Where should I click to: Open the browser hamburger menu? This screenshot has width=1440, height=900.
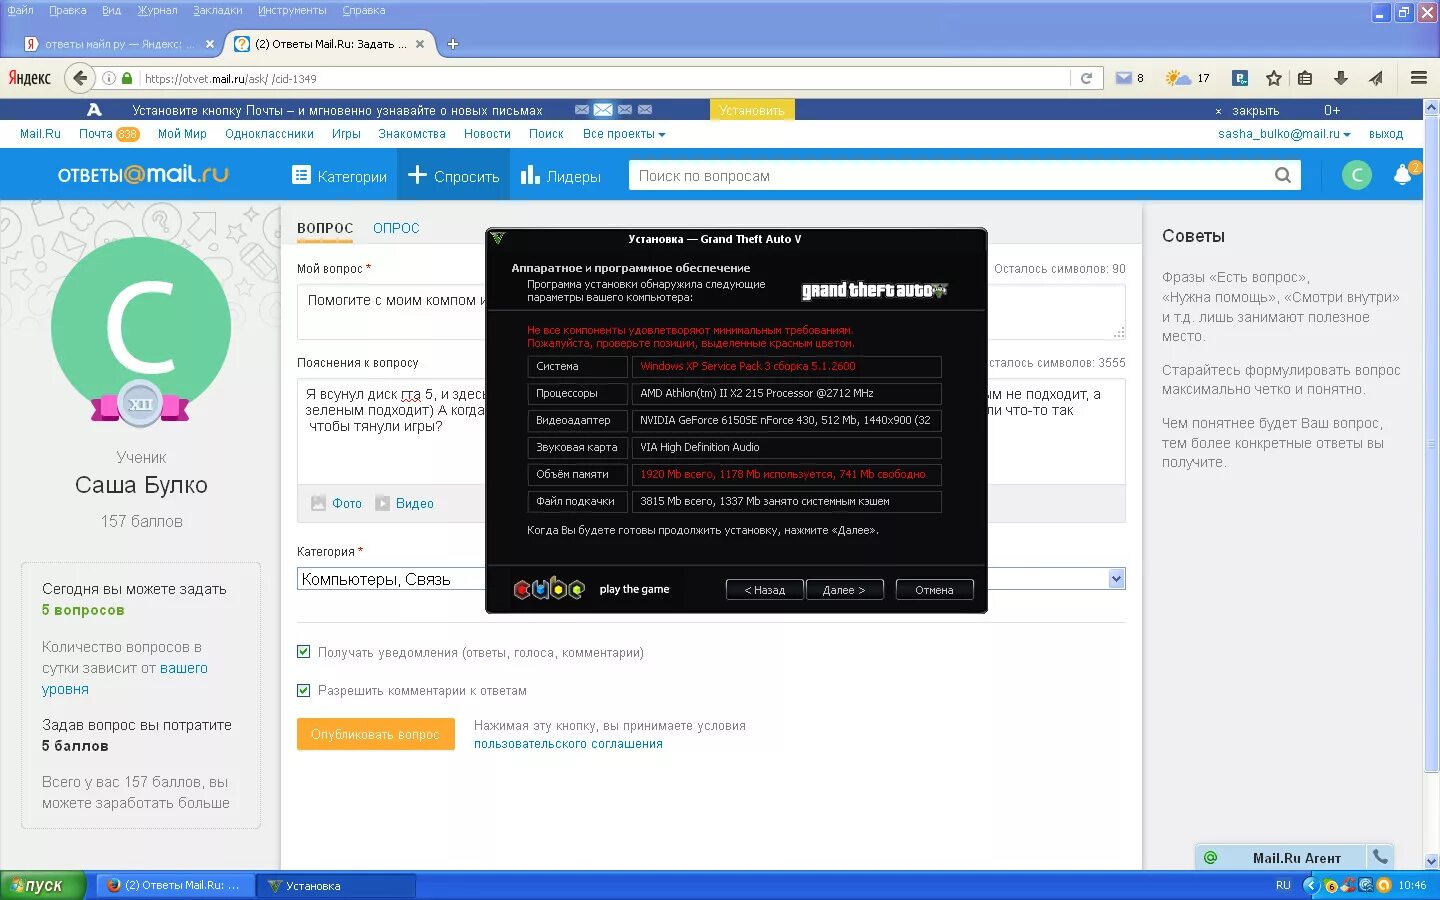(1418, 78)
